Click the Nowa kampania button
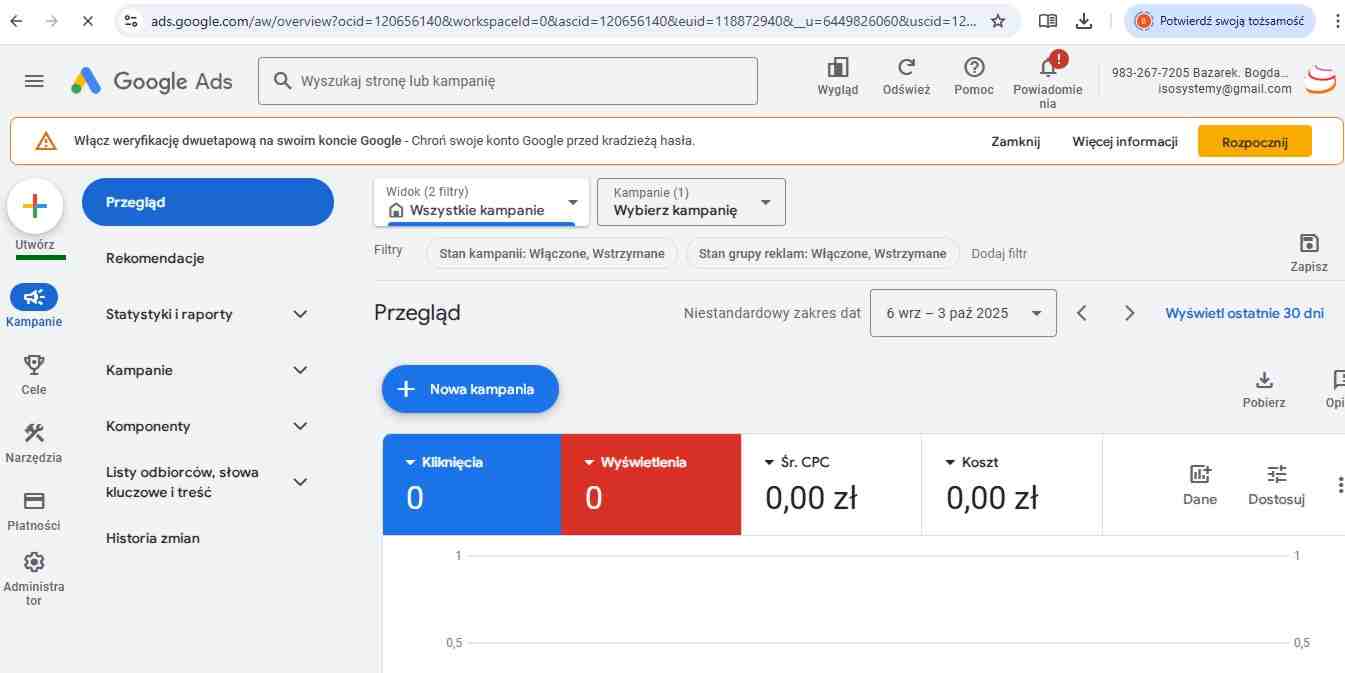Screen dimensions: 1345x673 pyautogui.click(x=470, y=389)
